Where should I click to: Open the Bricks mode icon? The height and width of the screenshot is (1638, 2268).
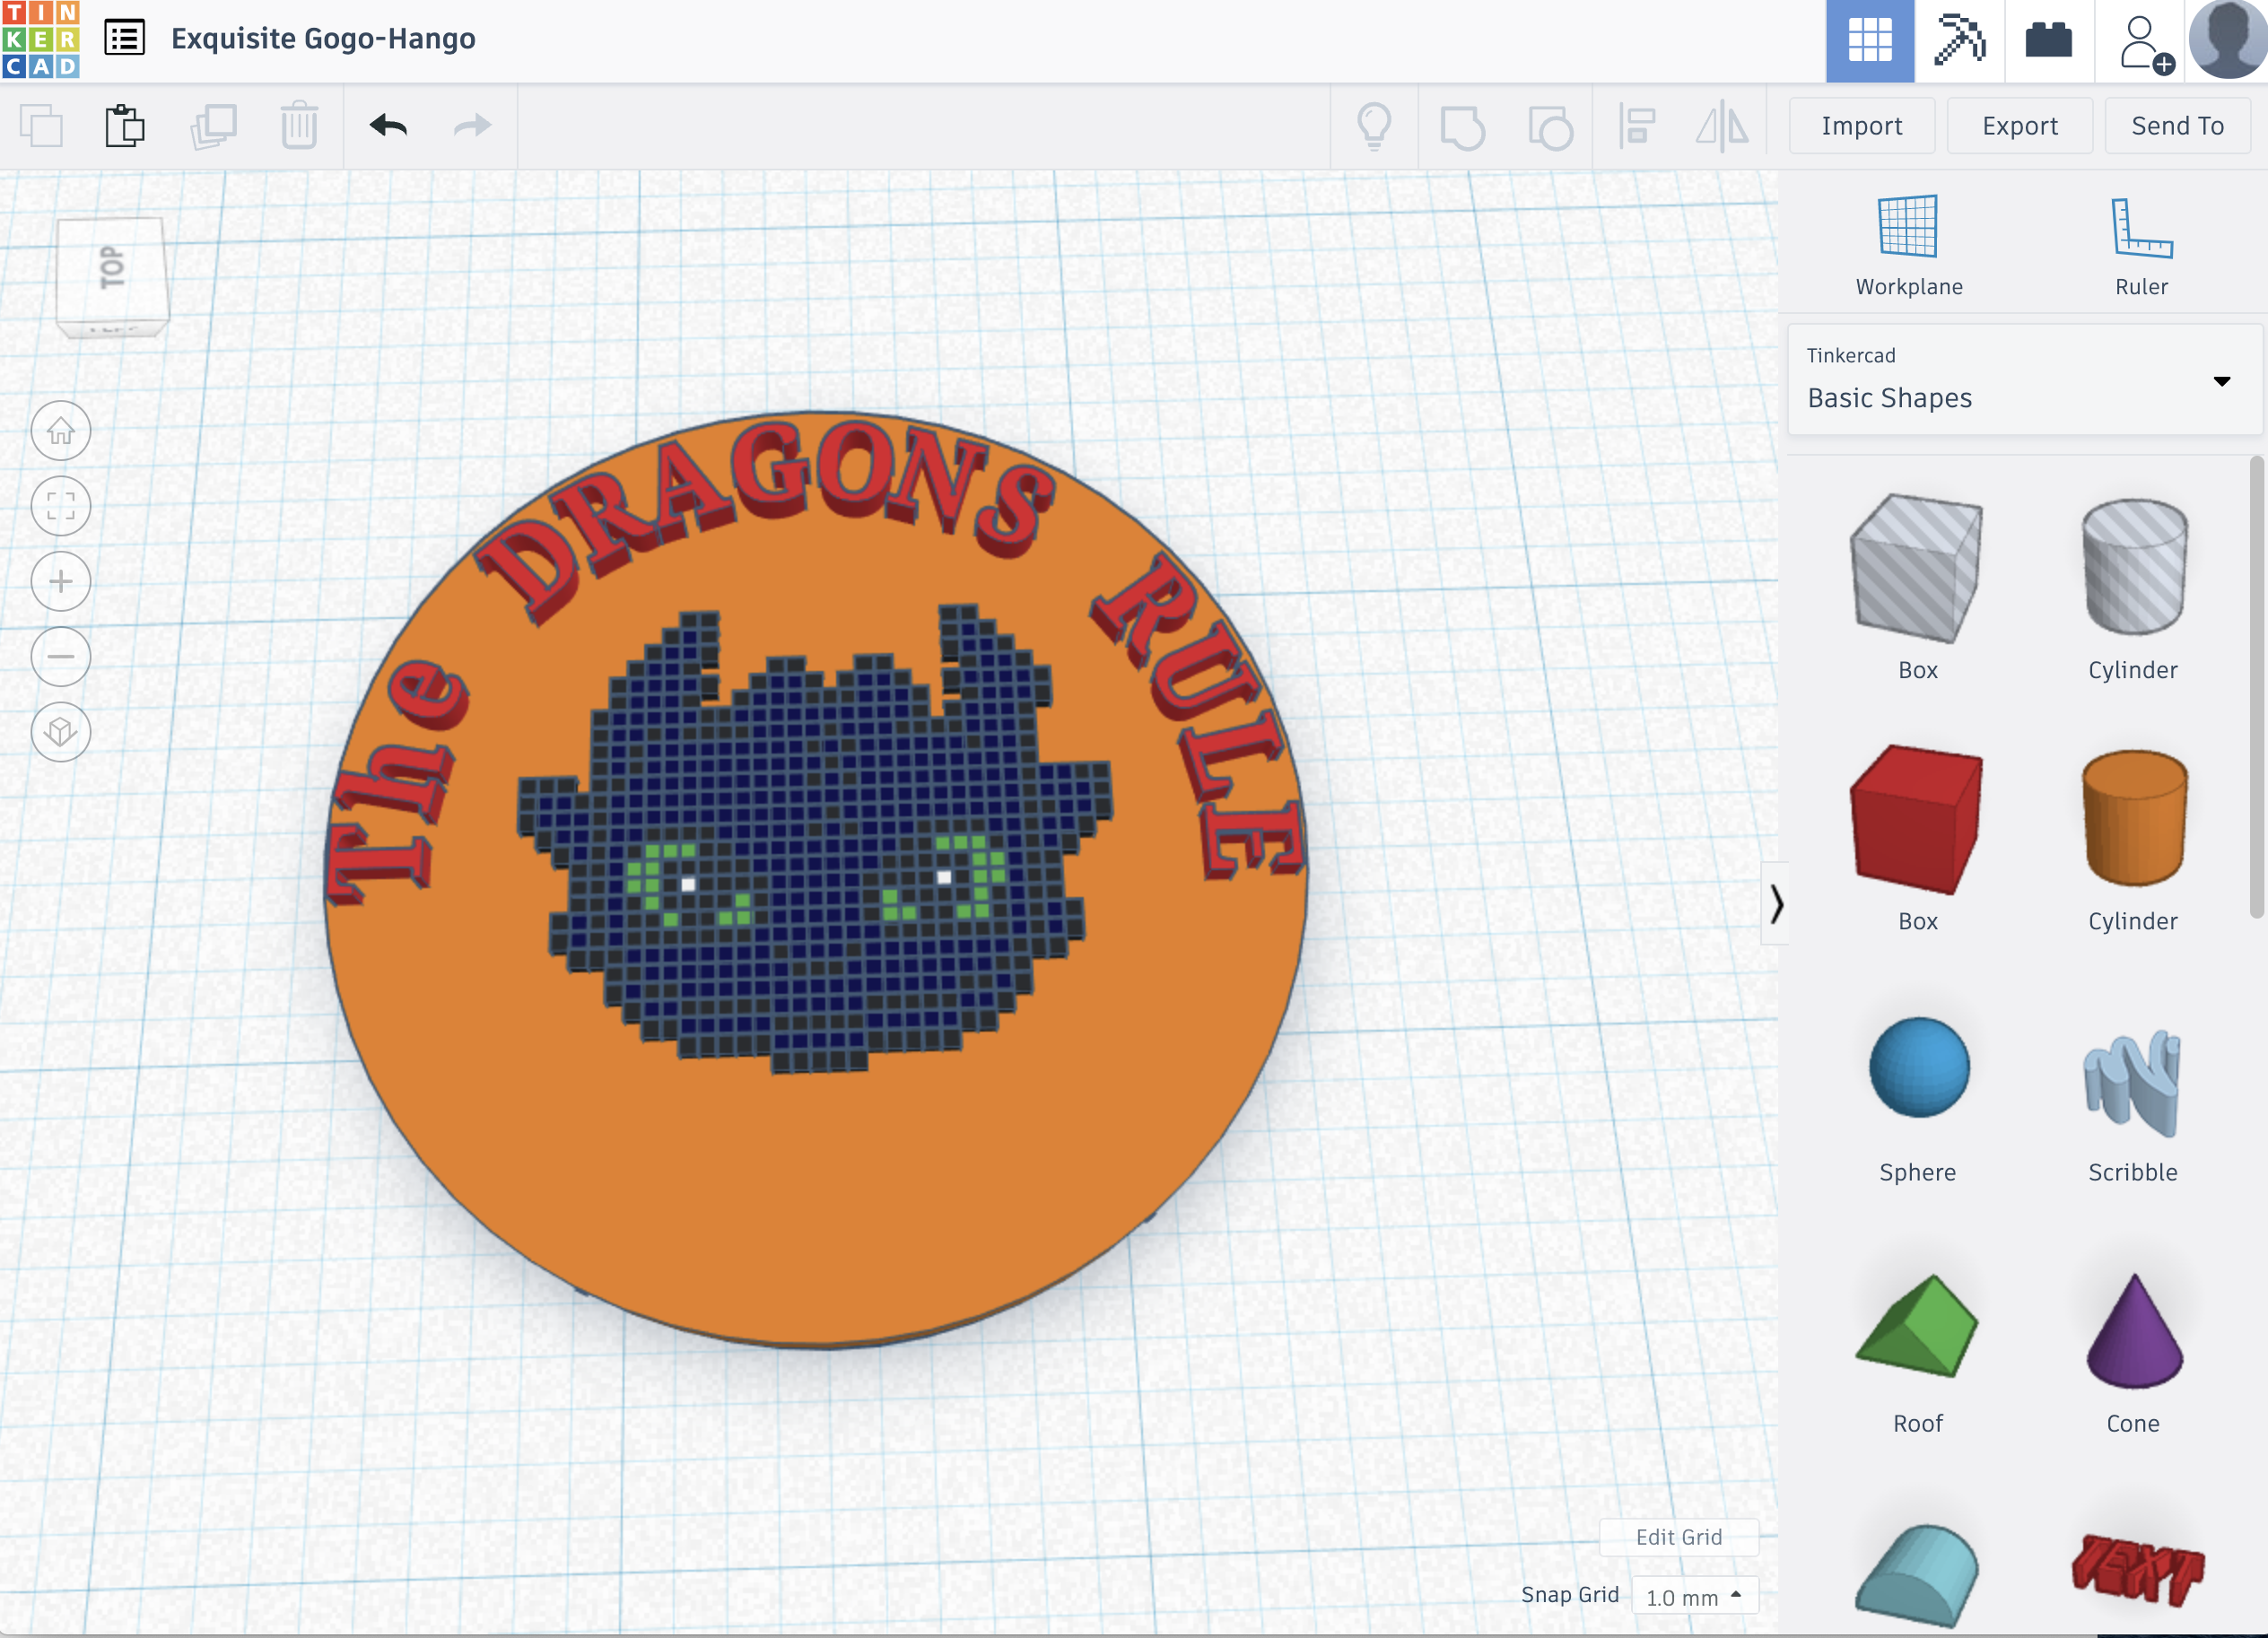coord(2048,41)
